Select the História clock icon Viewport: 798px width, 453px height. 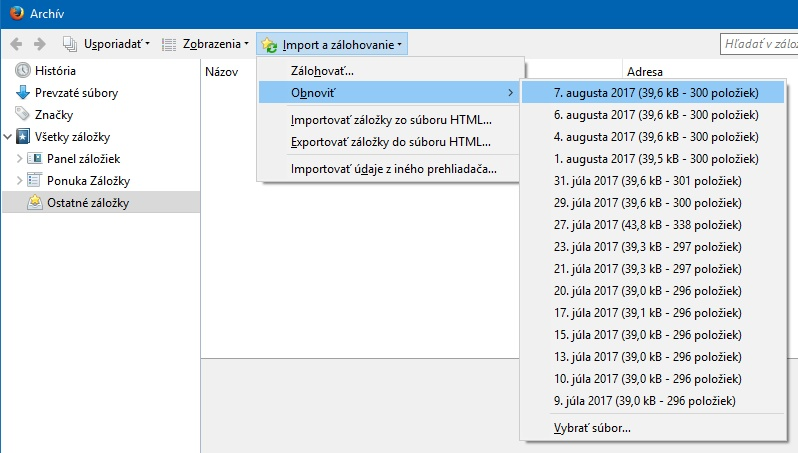click(23, 71)
